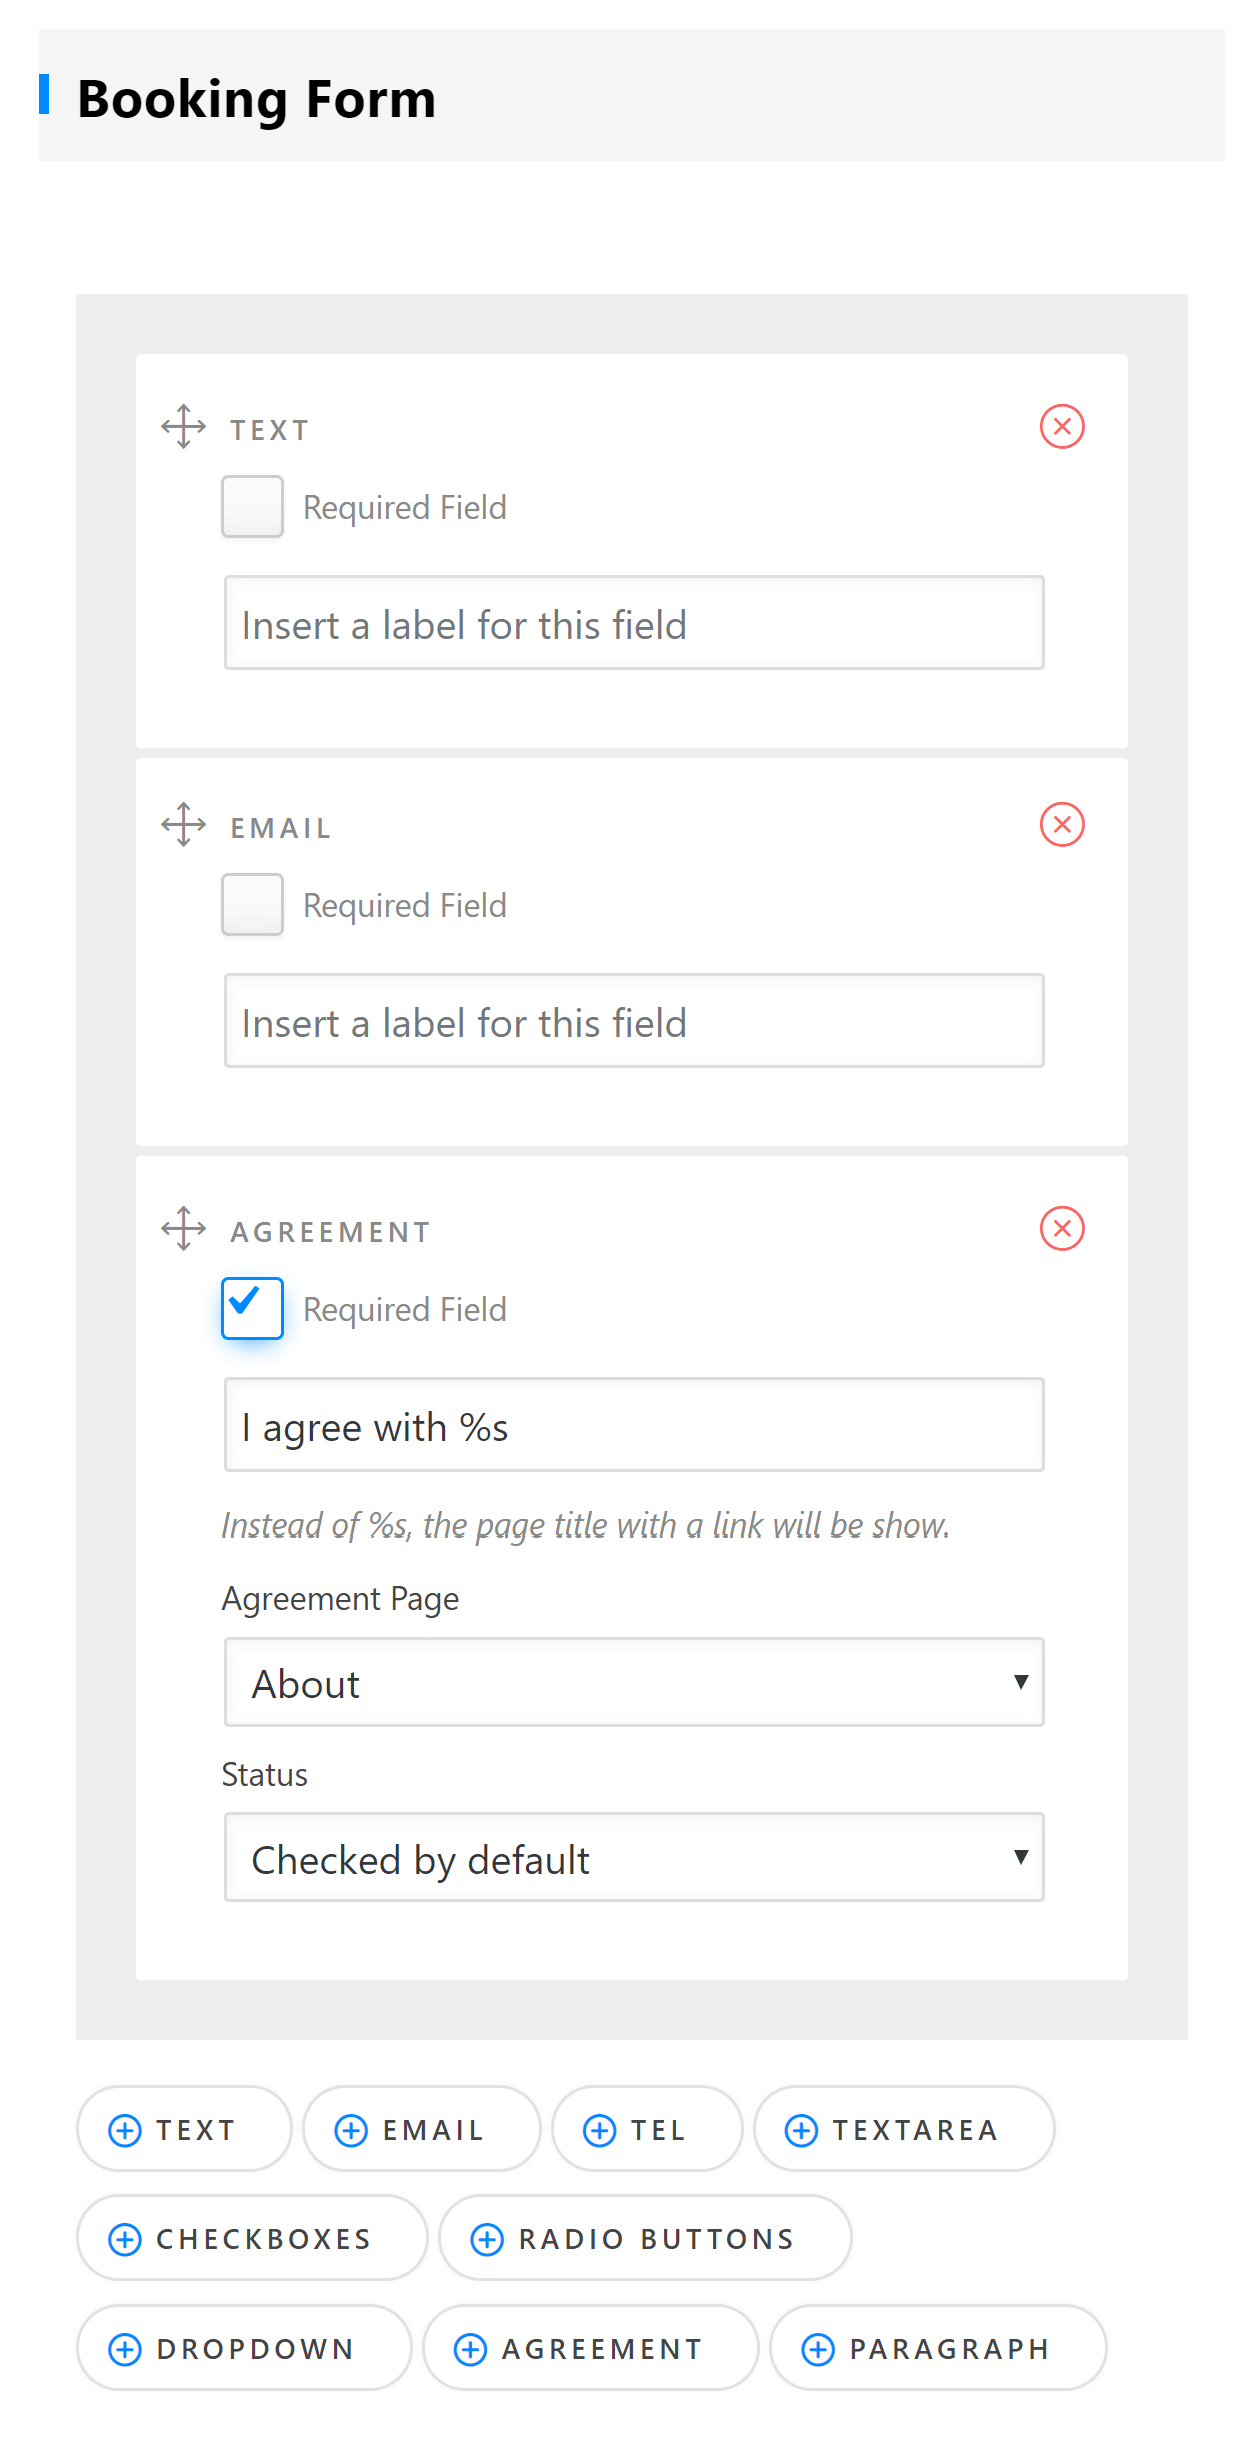Click the drag handle of the Agreement field
Screen dimensions: 1260x2460
[184, 1229]
